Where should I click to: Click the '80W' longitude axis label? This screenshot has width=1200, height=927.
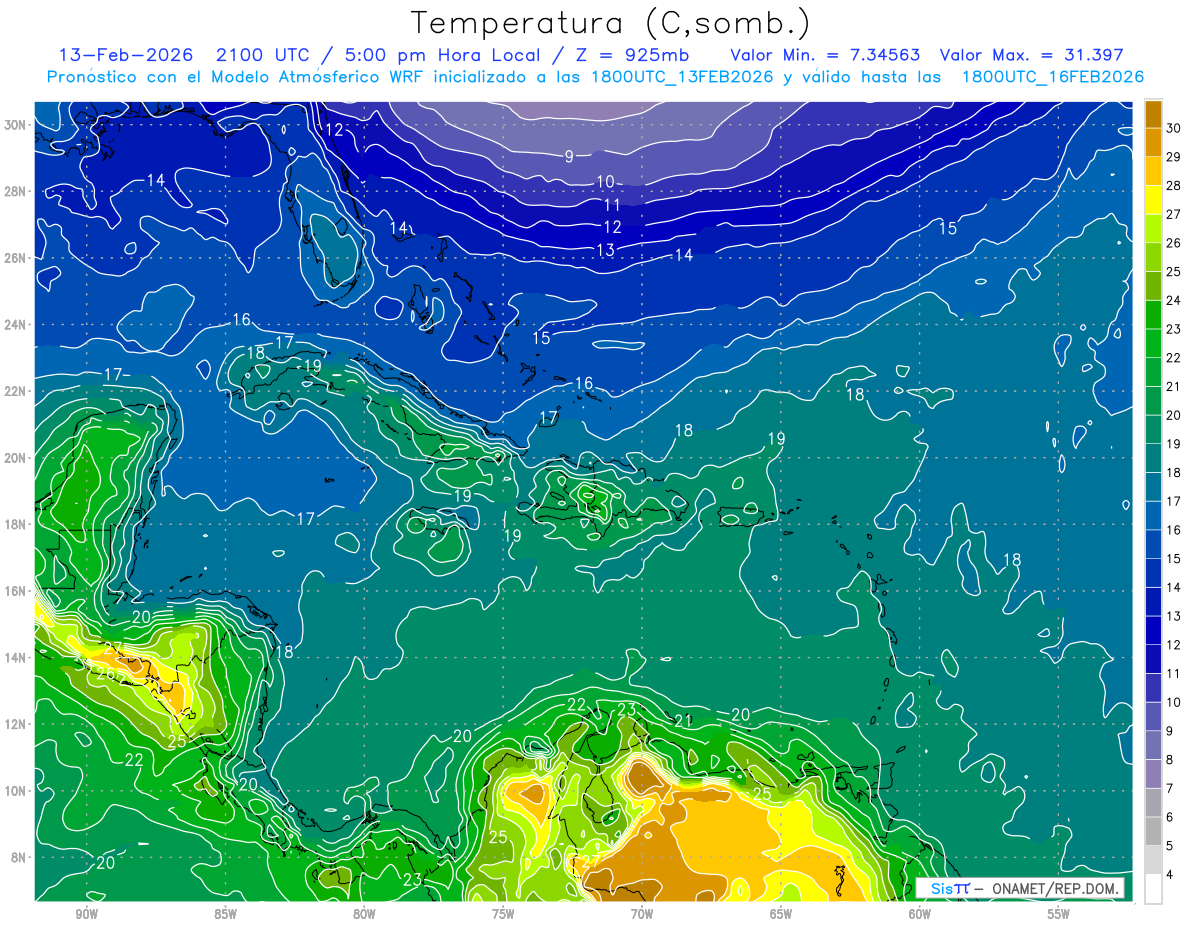tap(364, 913)
